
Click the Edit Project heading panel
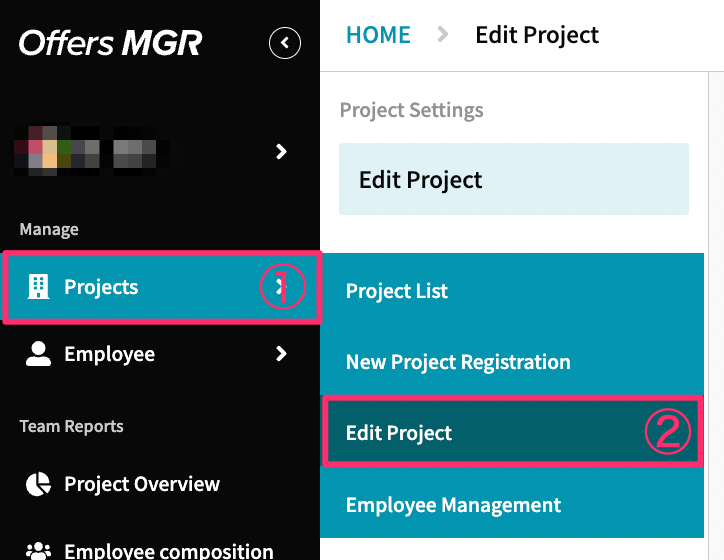(x=514, y=179)
